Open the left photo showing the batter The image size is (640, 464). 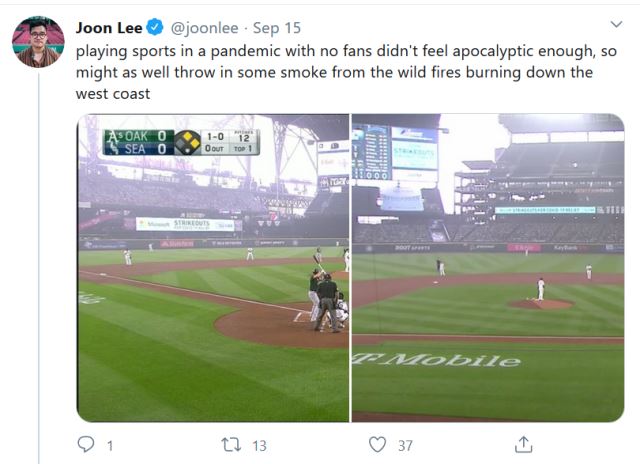(x=213, y=268)
